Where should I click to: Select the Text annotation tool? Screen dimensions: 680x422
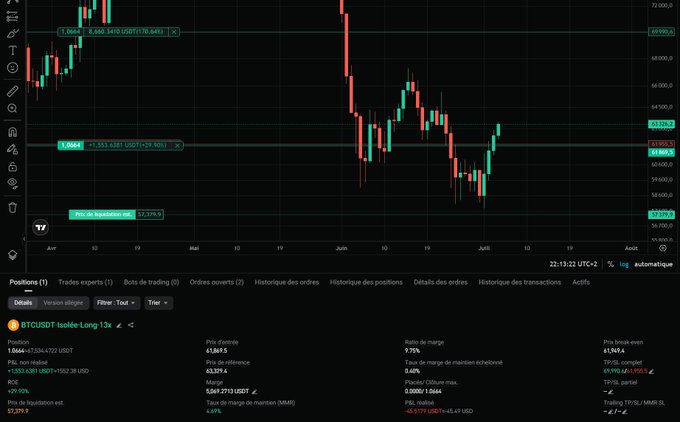point(12,50)
